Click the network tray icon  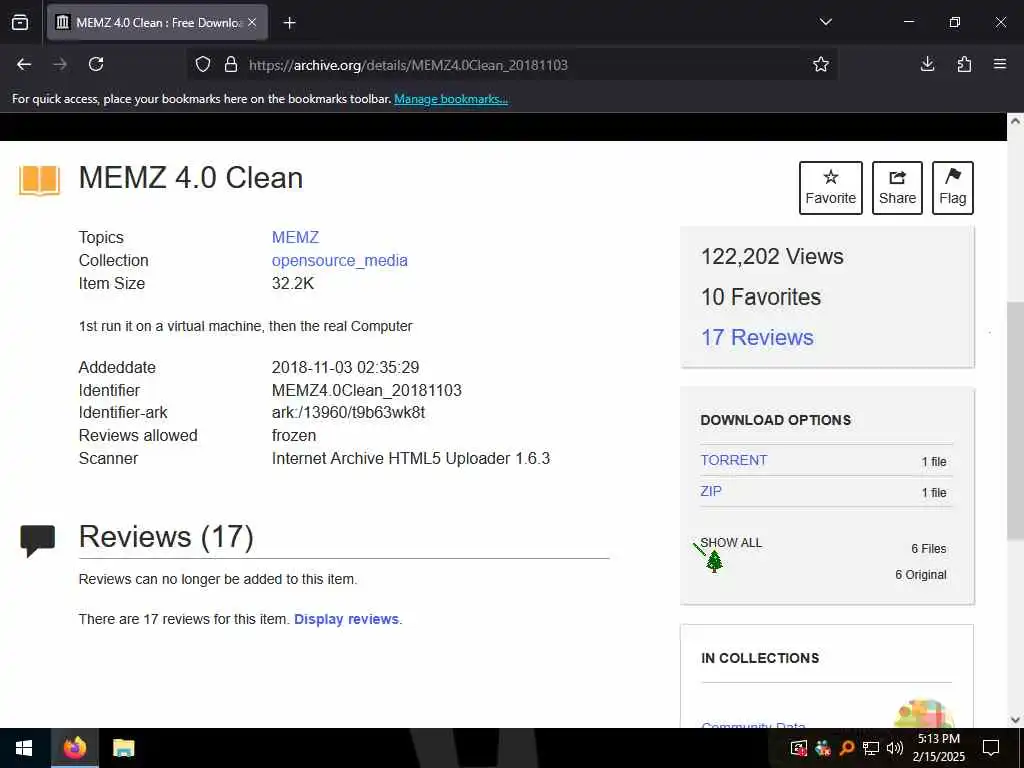tap(871, 748)
